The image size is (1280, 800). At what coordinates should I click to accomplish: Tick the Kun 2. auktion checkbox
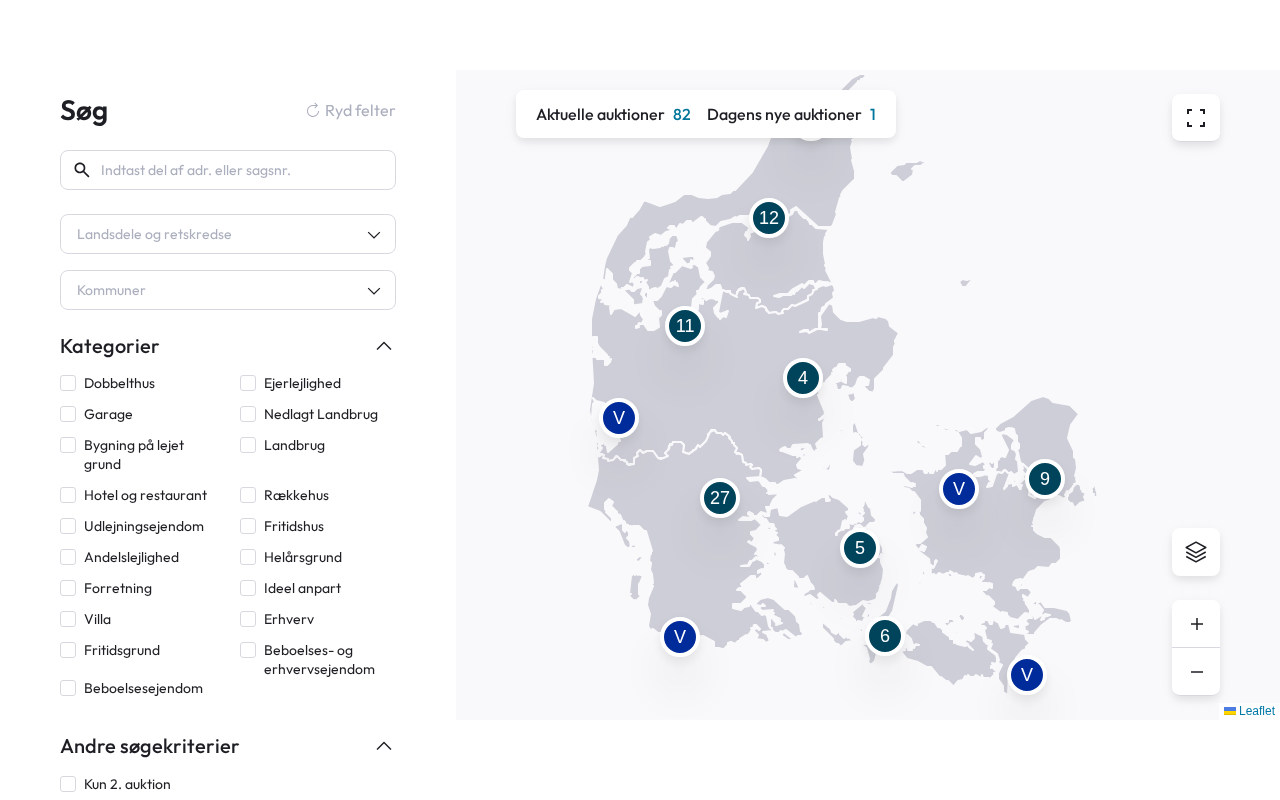click(x=68, y=784)
